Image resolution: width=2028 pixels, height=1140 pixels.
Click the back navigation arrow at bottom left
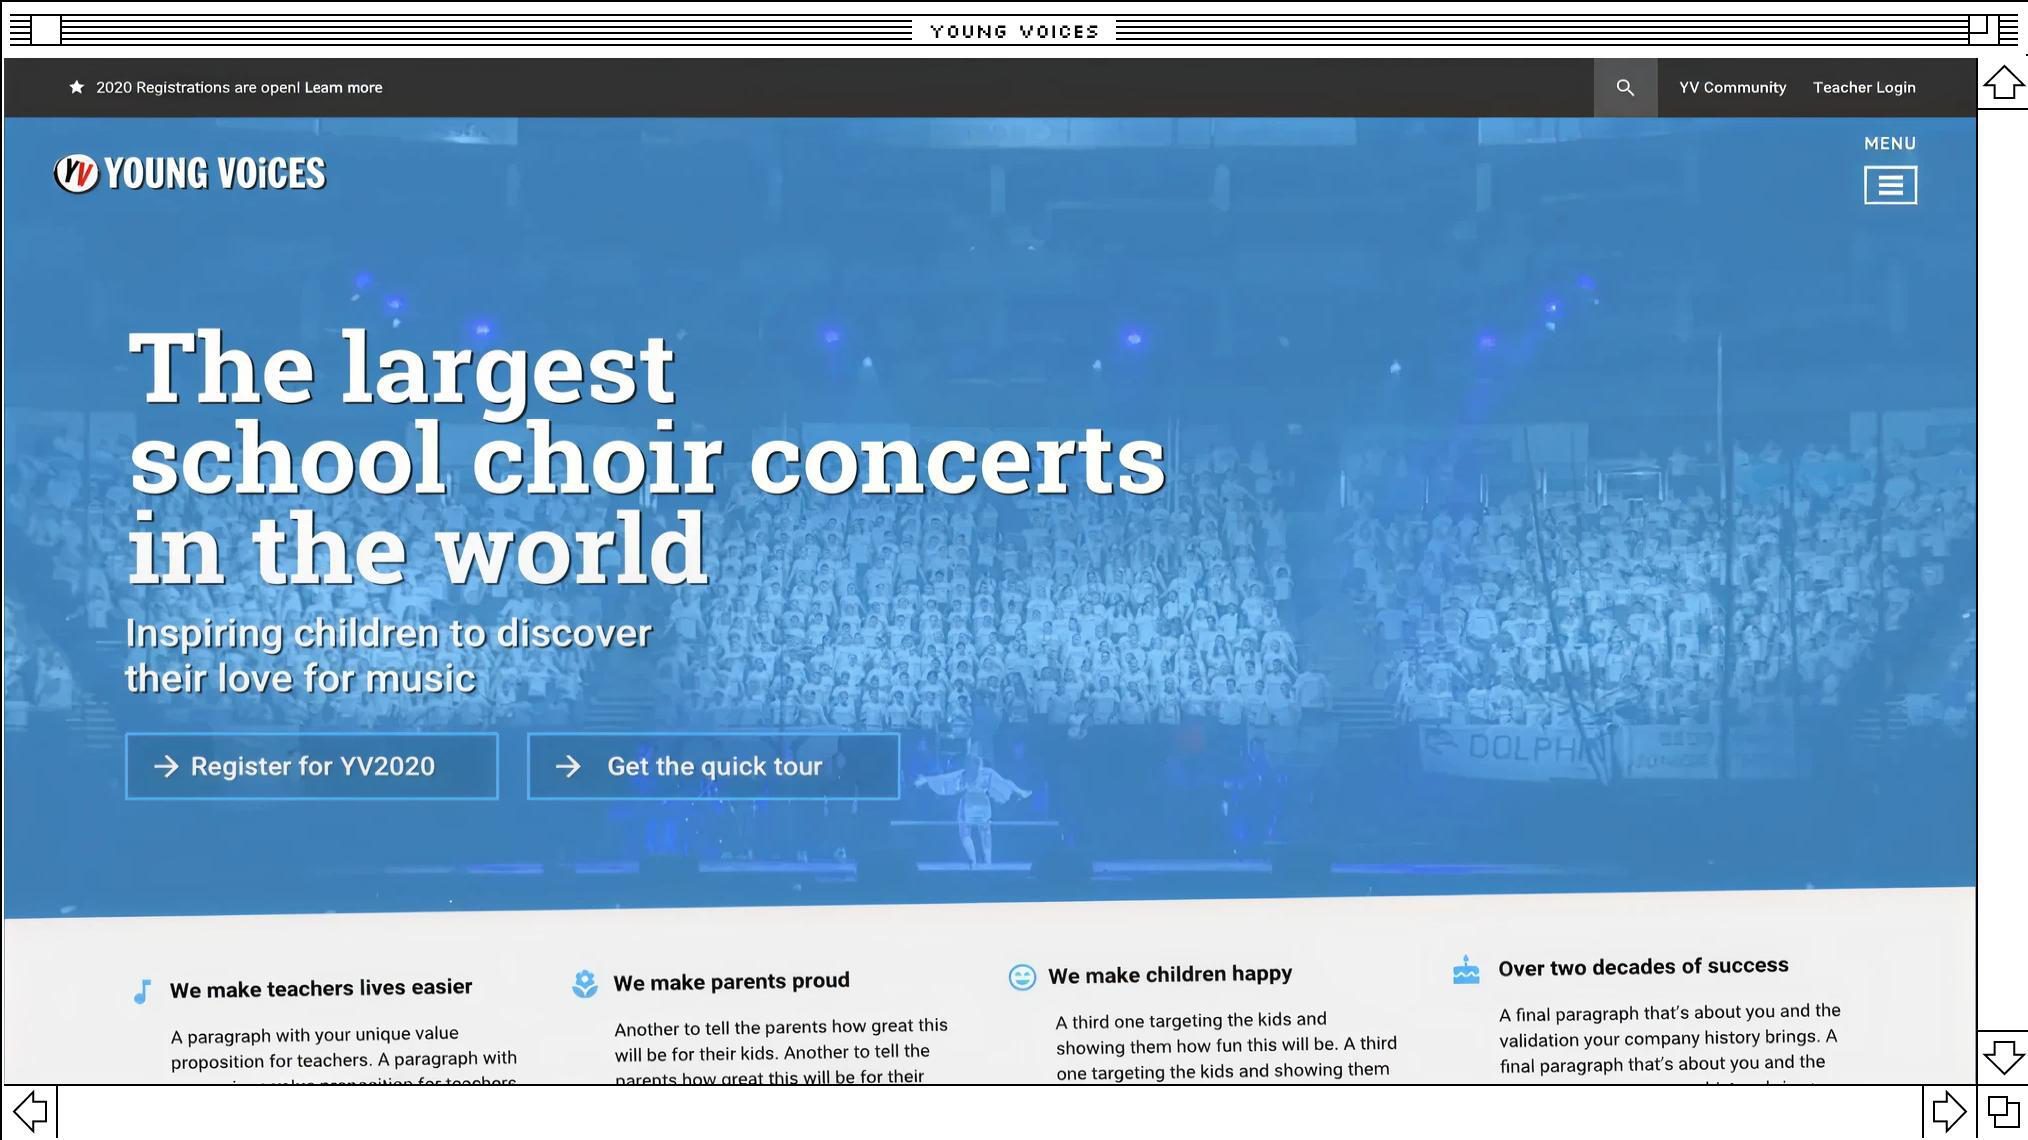[32, 1110]
